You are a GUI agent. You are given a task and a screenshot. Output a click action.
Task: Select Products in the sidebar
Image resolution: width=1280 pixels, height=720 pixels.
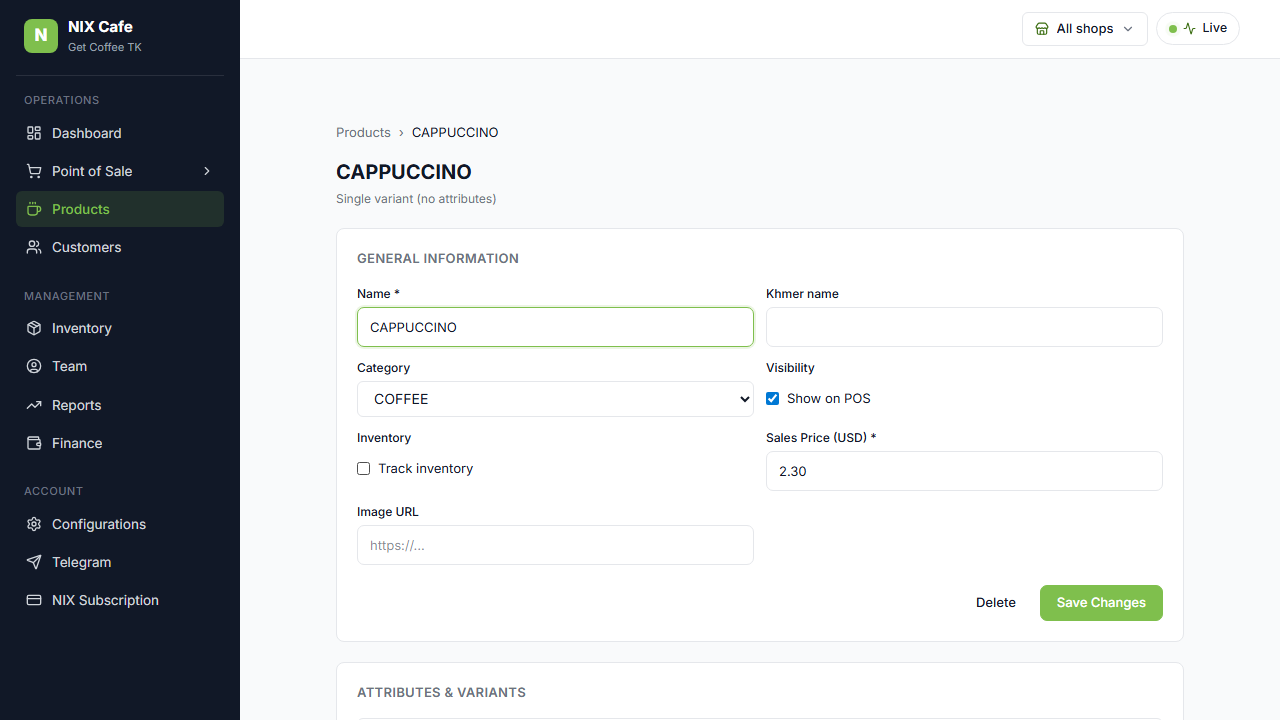pos(120,209)
